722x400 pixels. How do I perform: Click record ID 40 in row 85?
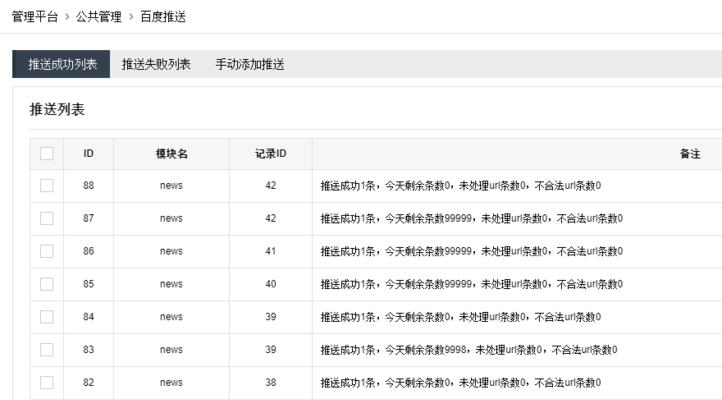(x=271, y=284)
